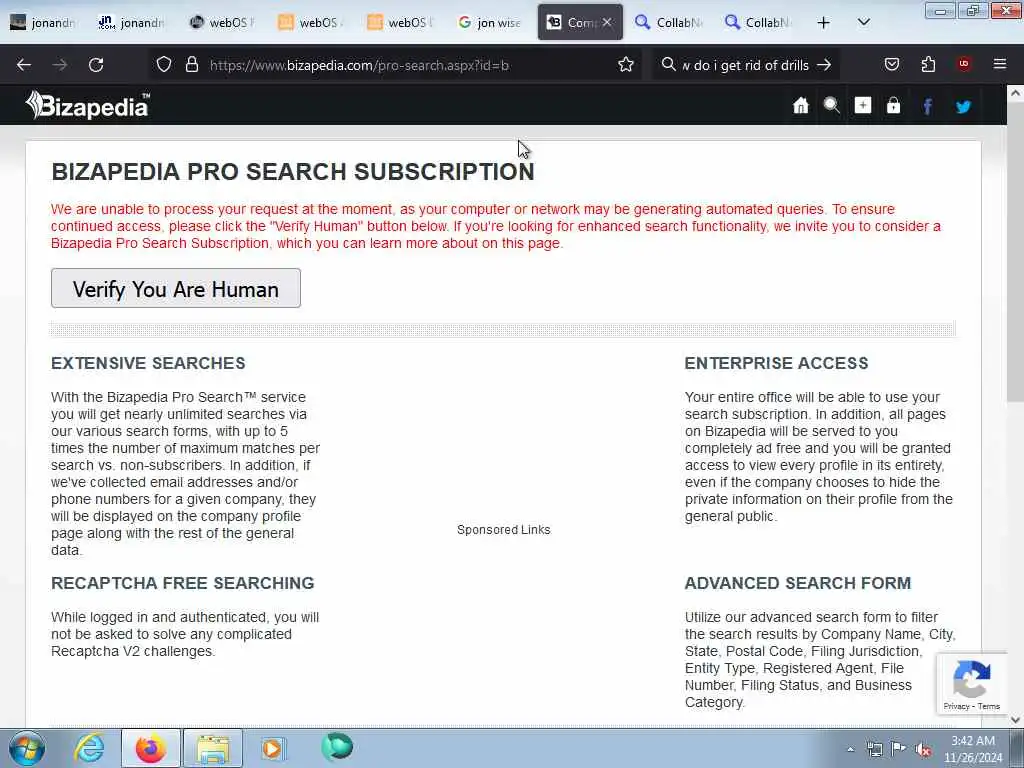The image size is (1024, 768).
Task: Click the reCAPTCHA Terms link
Action: (989, 707)
